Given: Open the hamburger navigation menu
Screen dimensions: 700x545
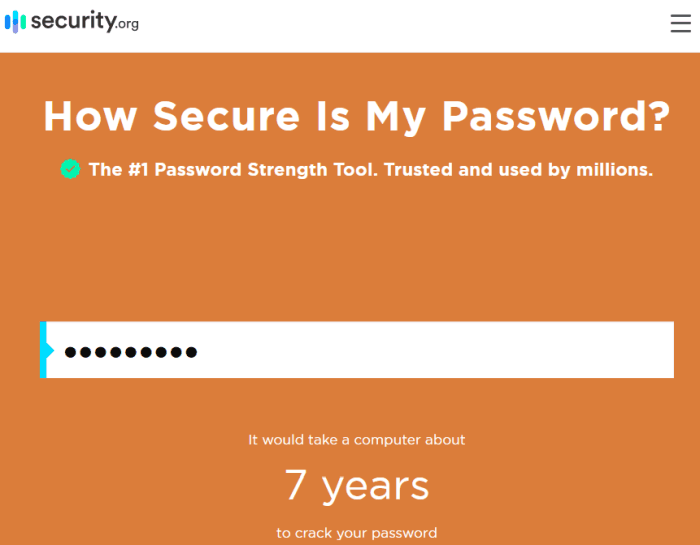Looking at the screenshot, I should 680,23.
